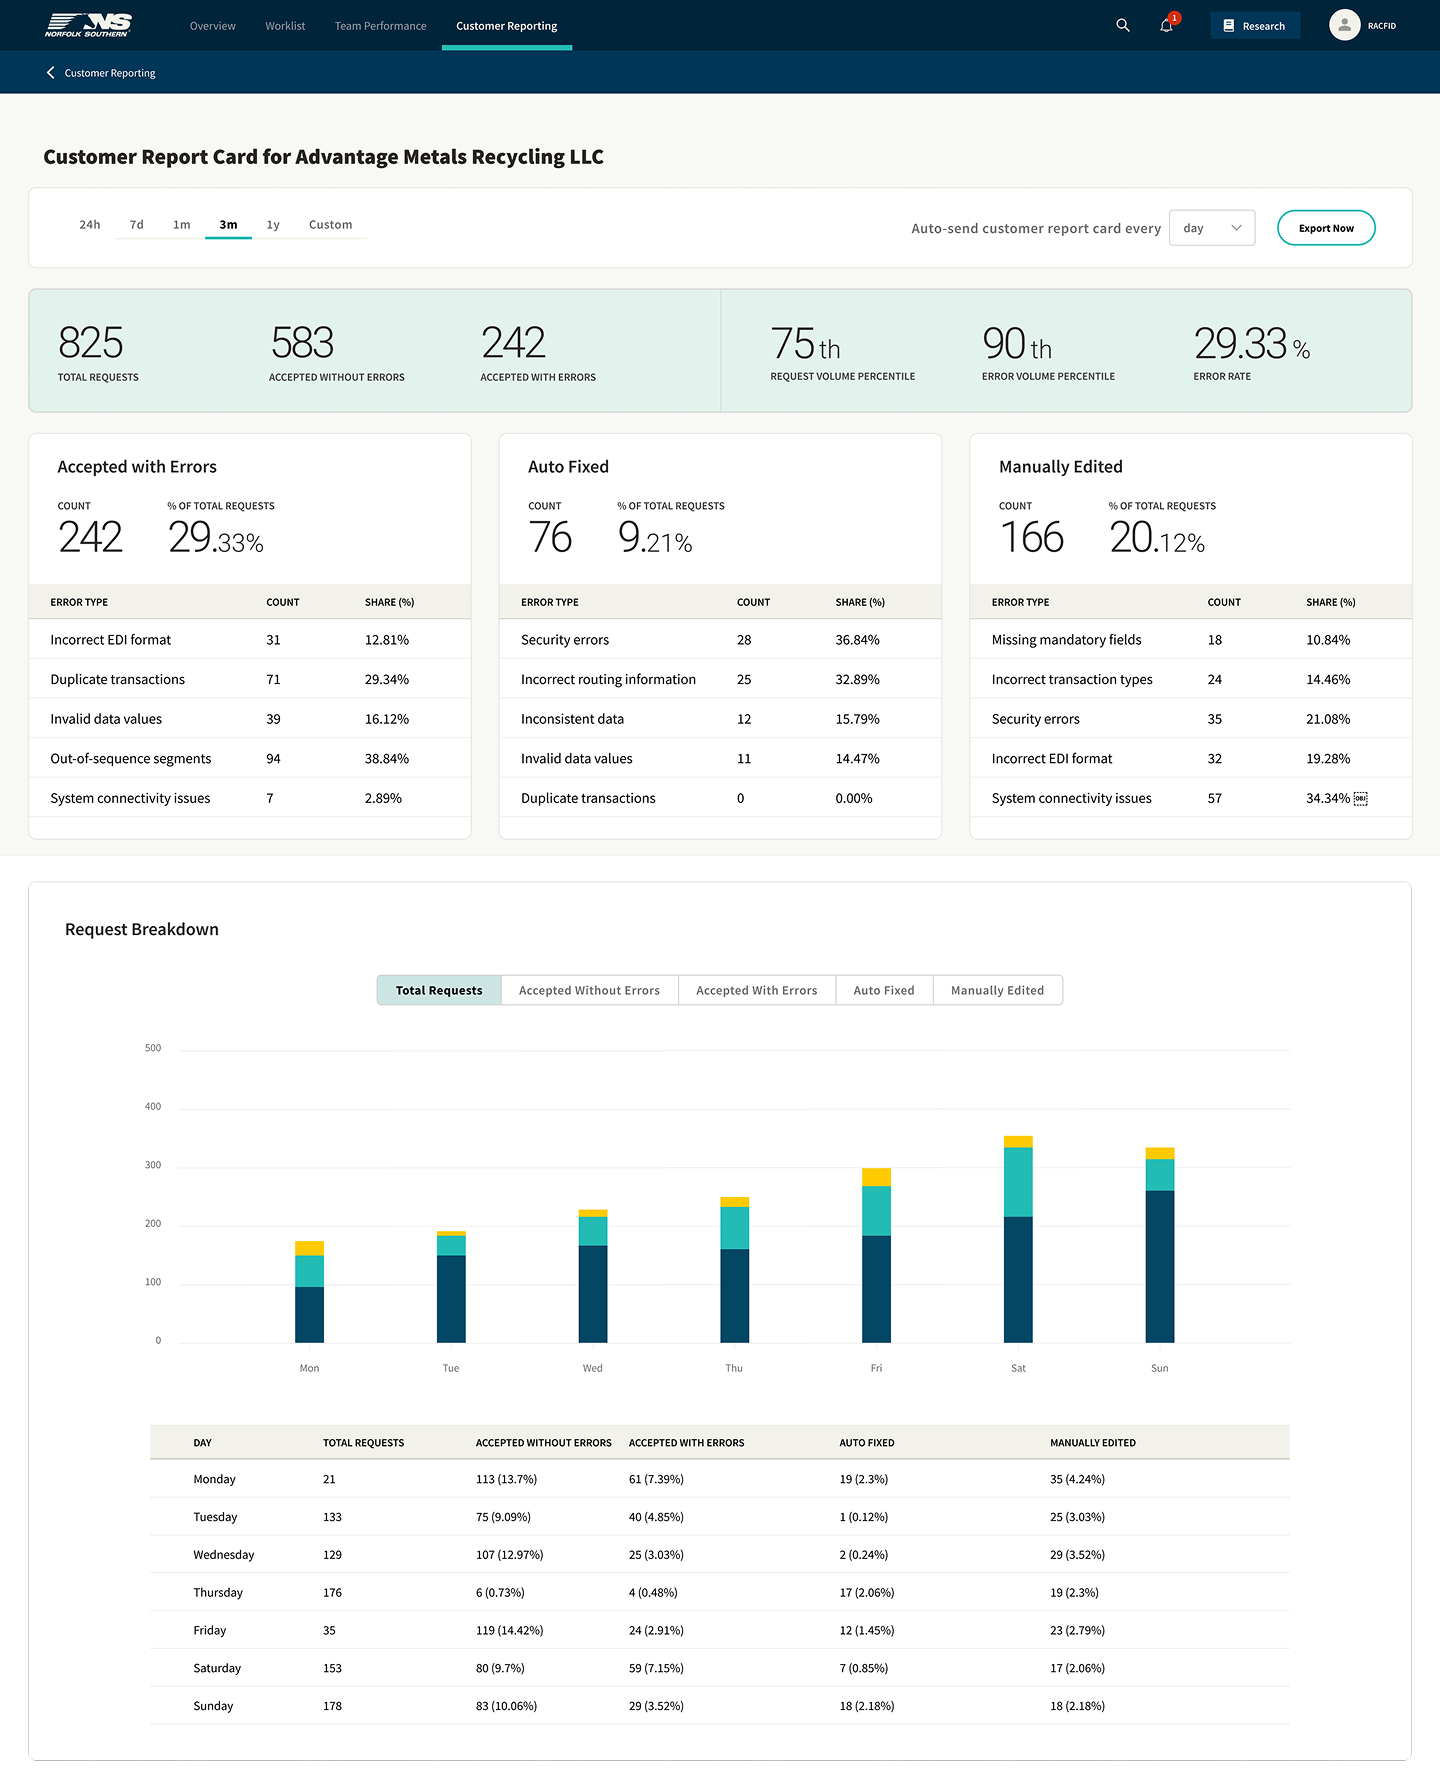
Task: Select the 24h time range
Action: (90, 225)
